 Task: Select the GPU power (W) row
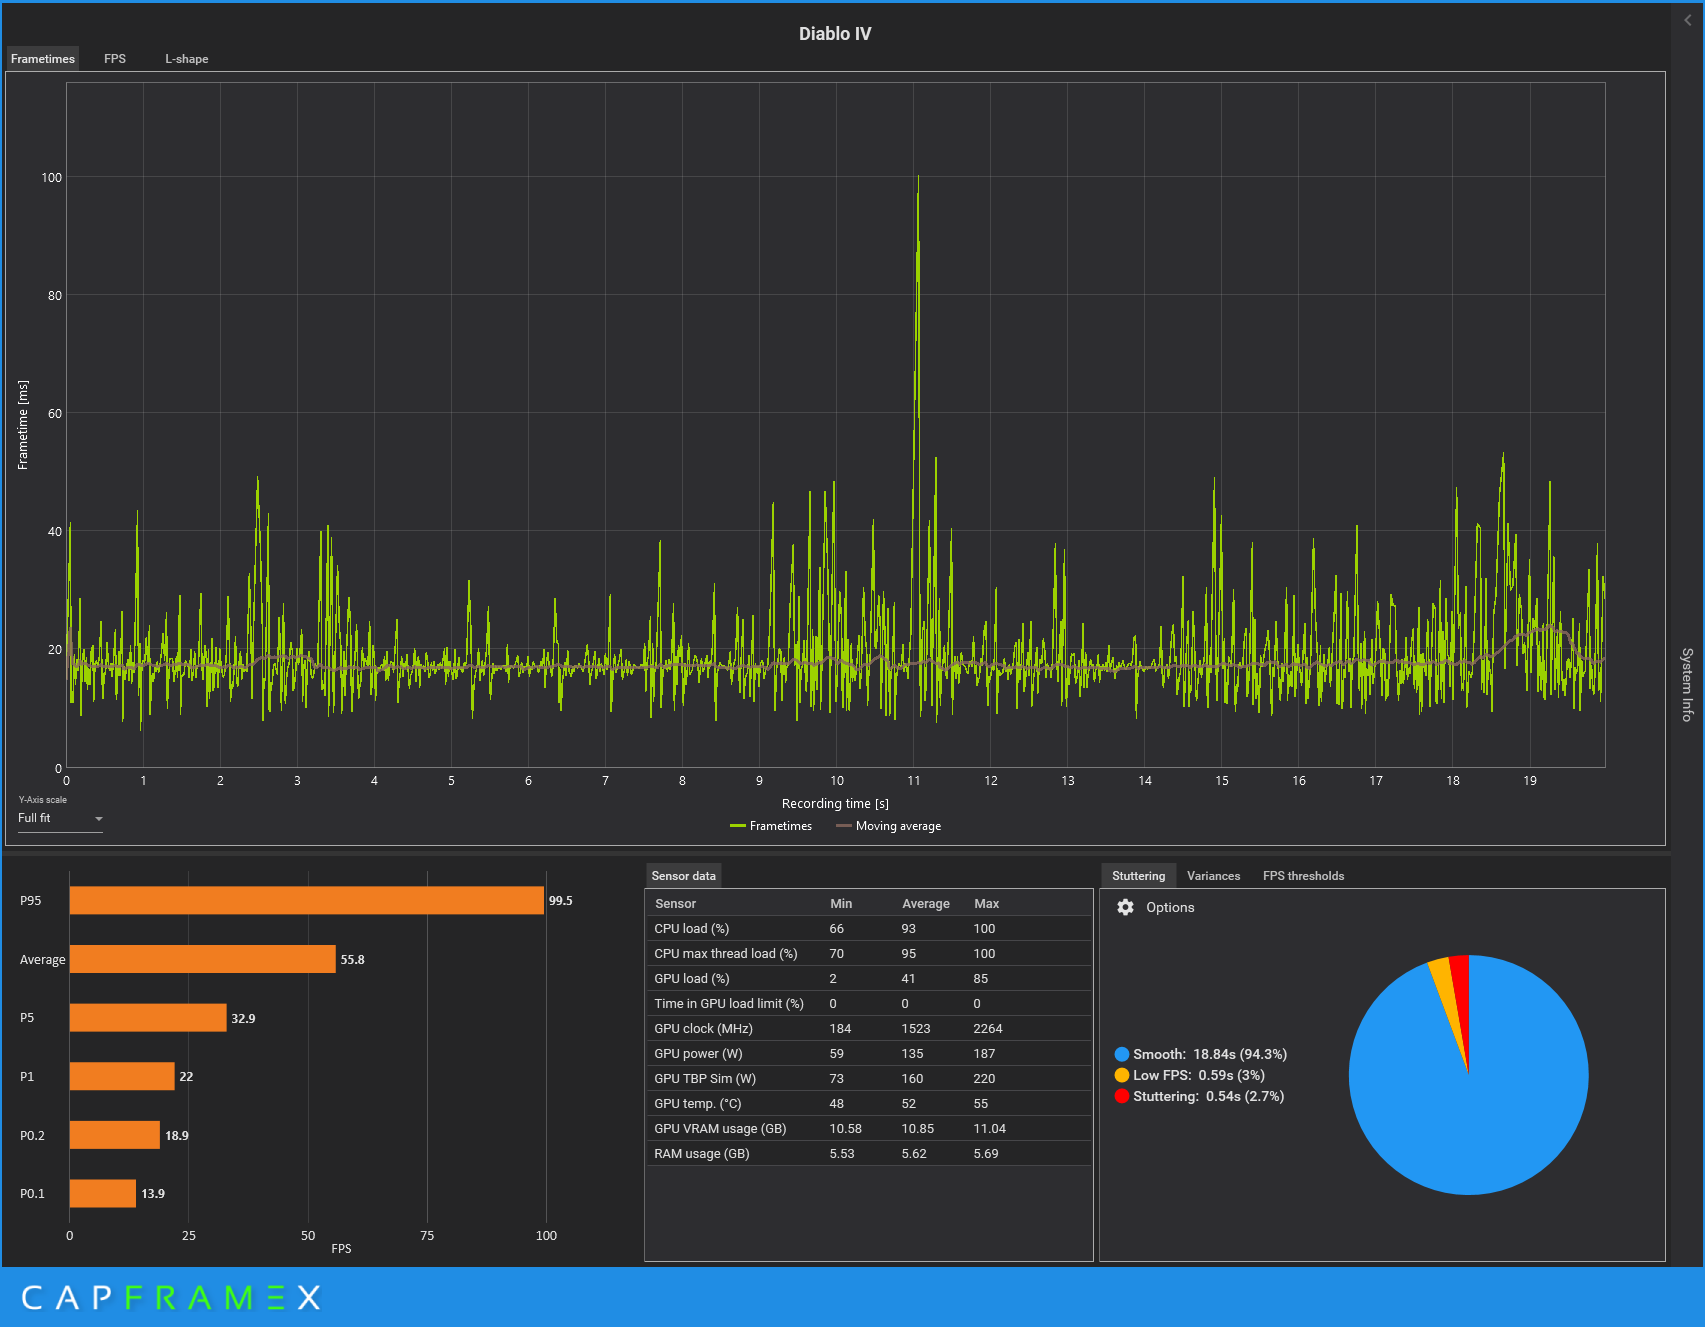pos(868,1053)
